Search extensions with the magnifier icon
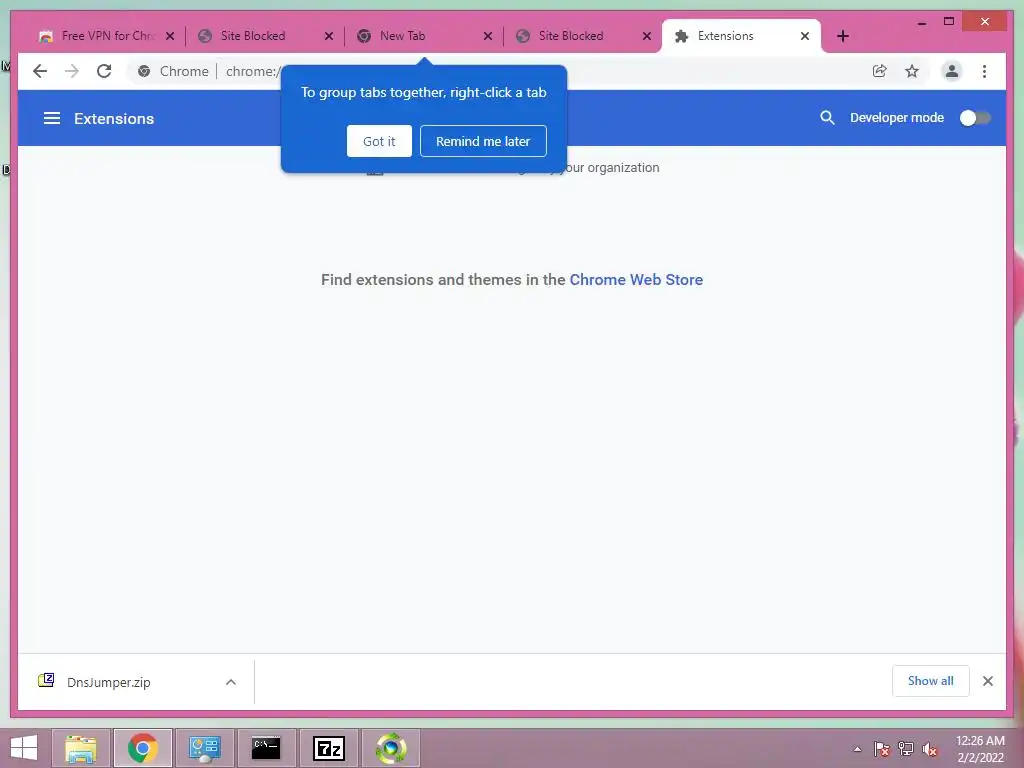The image size is (1024, 768). [x=827, y=118]
